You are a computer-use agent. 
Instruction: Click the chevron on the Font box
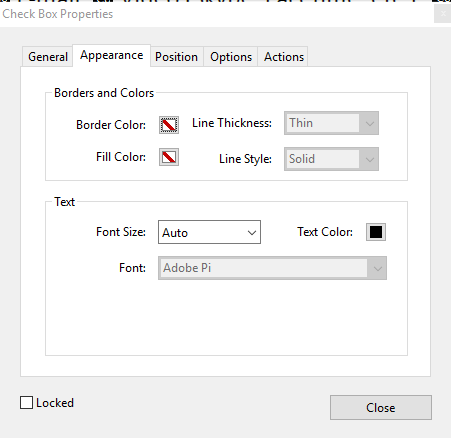pos(377,268)
